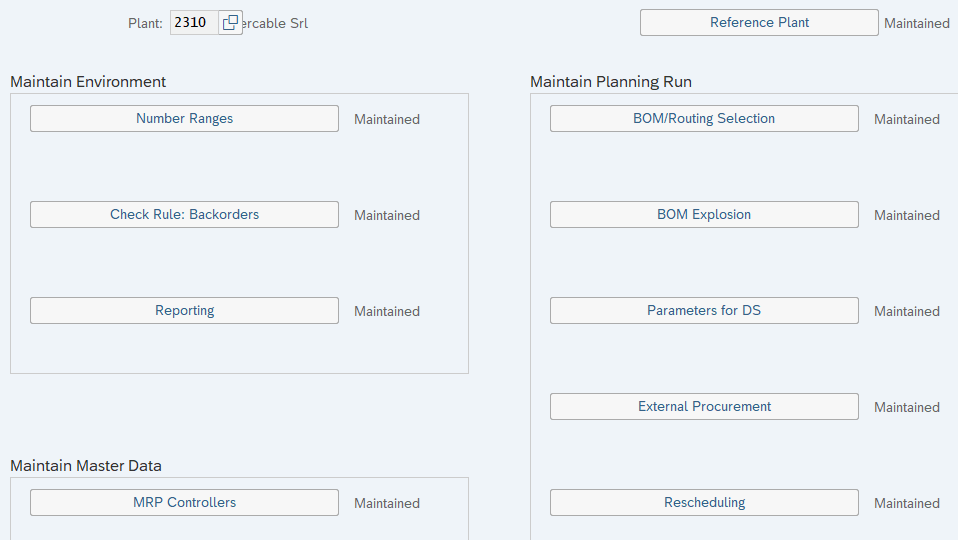Screen dimensions: 958x540
Task: Open Number Ranges maintenance
Action: click(184, 119)
